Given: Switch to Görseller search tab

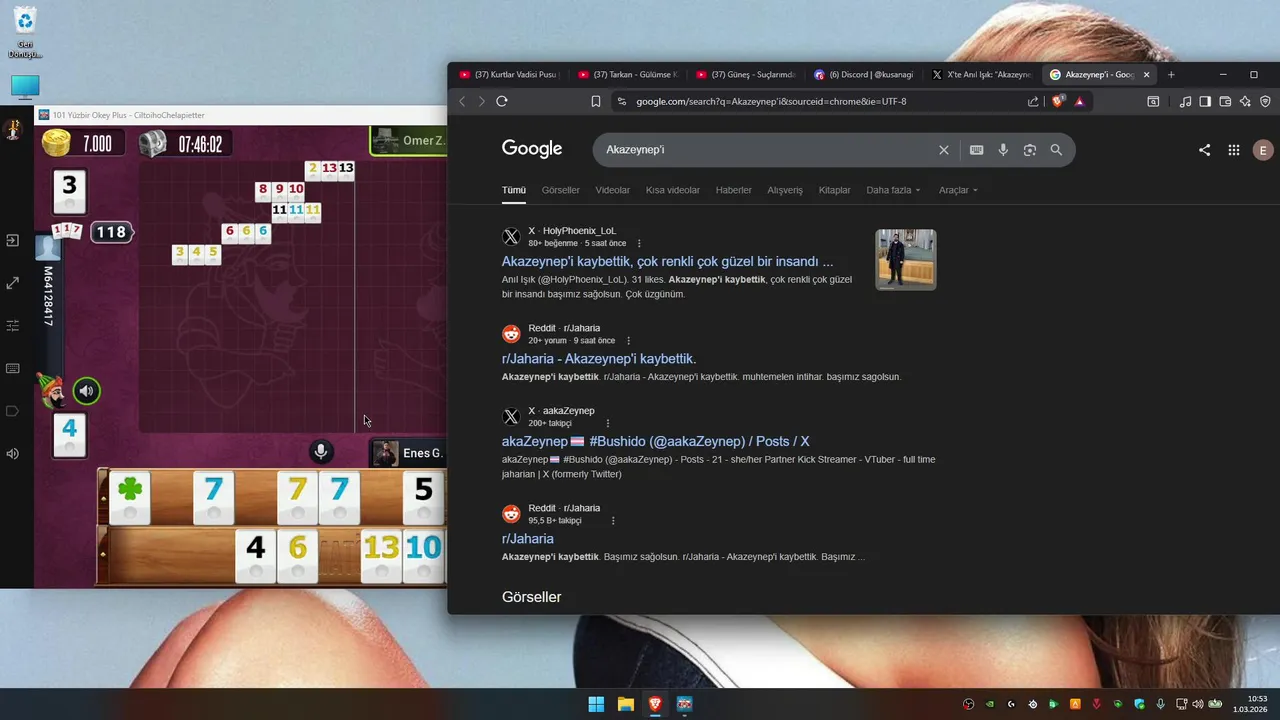Looking at the screenshot, I should pos(560,190).
